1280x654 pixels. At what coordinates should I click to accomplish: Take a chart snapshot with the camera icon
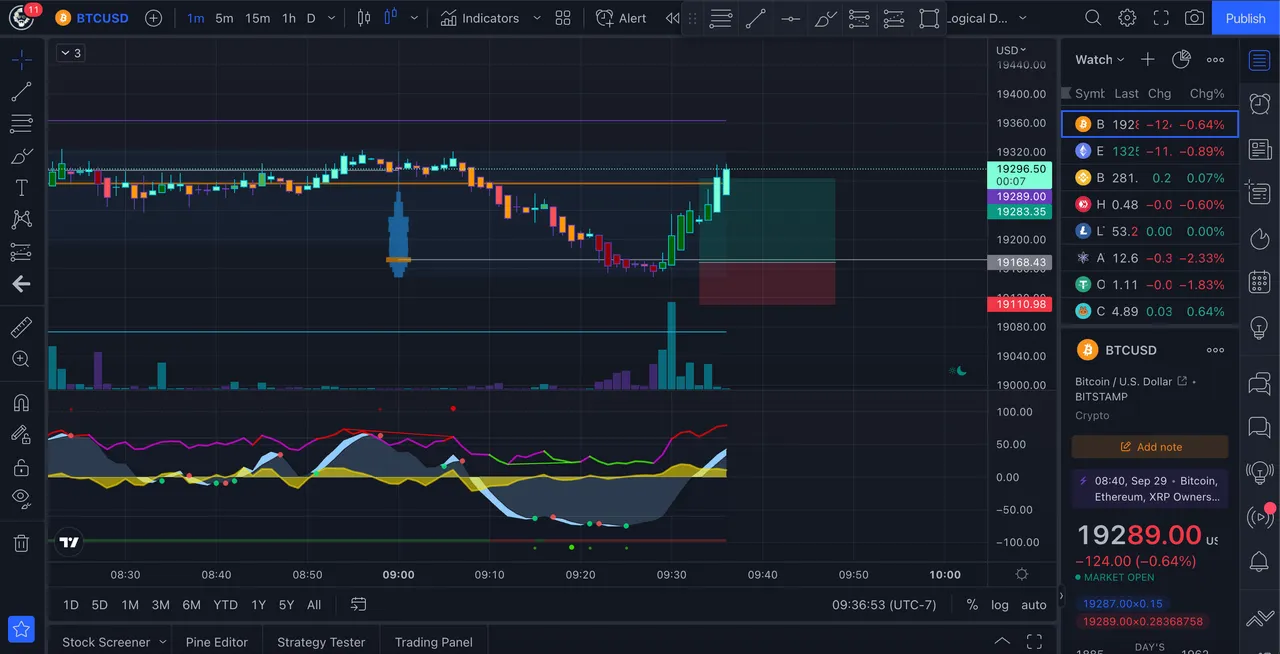[1194, 18]
